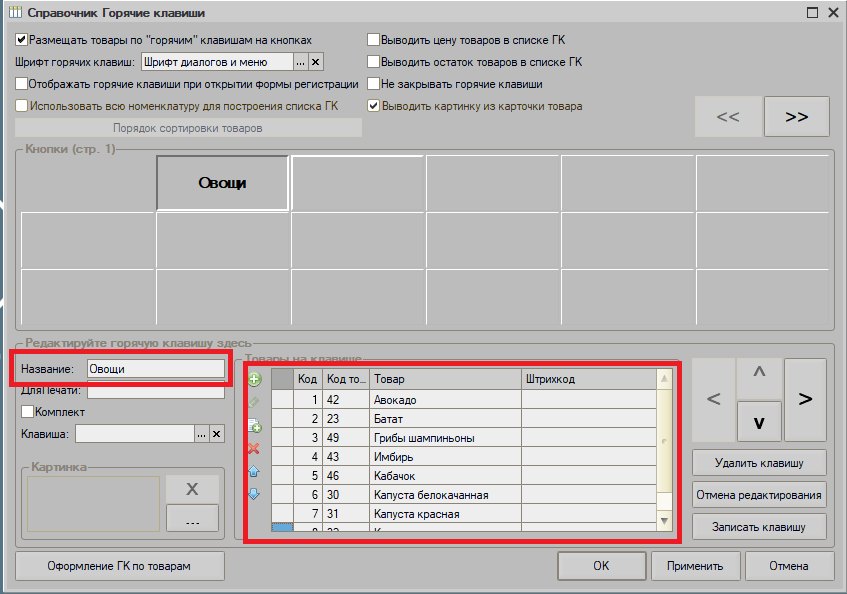This screenshot has height=594, width=847.
Task: Click 'Отмена редактирования' button
Action: [759, 495]
